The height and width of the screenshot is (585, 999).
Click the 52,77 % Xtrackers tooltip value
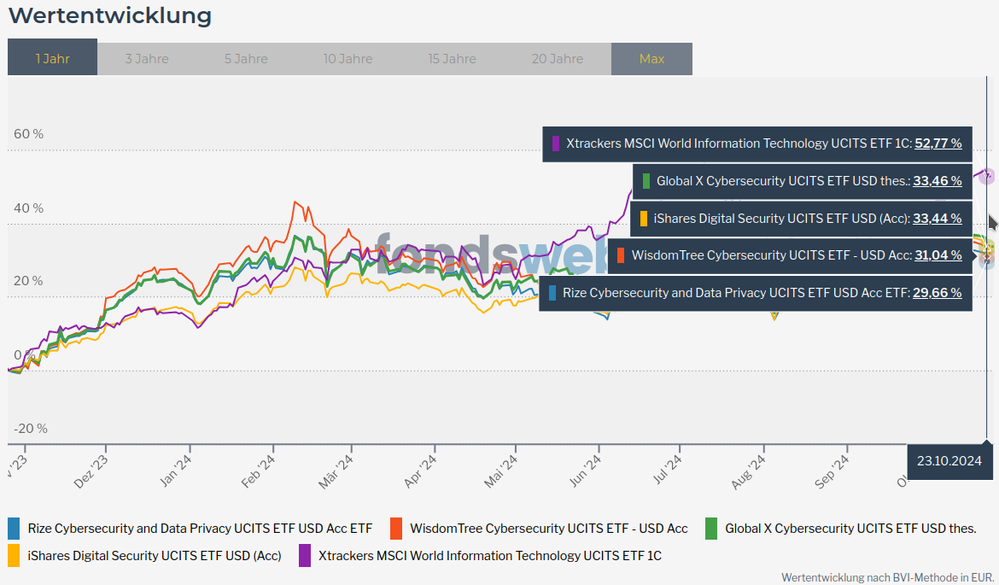[x=937, y=143]
